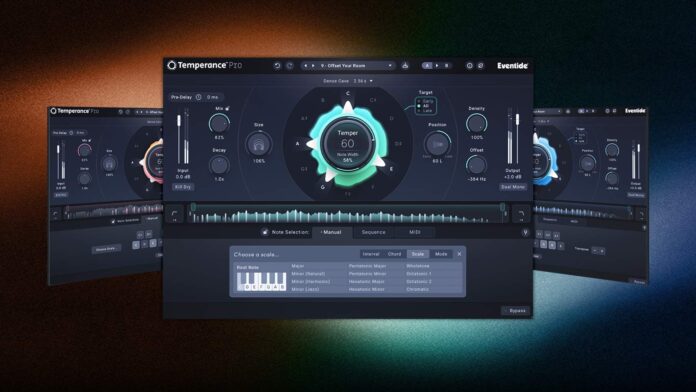The image size is (696, 392).
Task: Select the Mode tab in scale panel
Action: pyautogui.click(x=441, y=254)
